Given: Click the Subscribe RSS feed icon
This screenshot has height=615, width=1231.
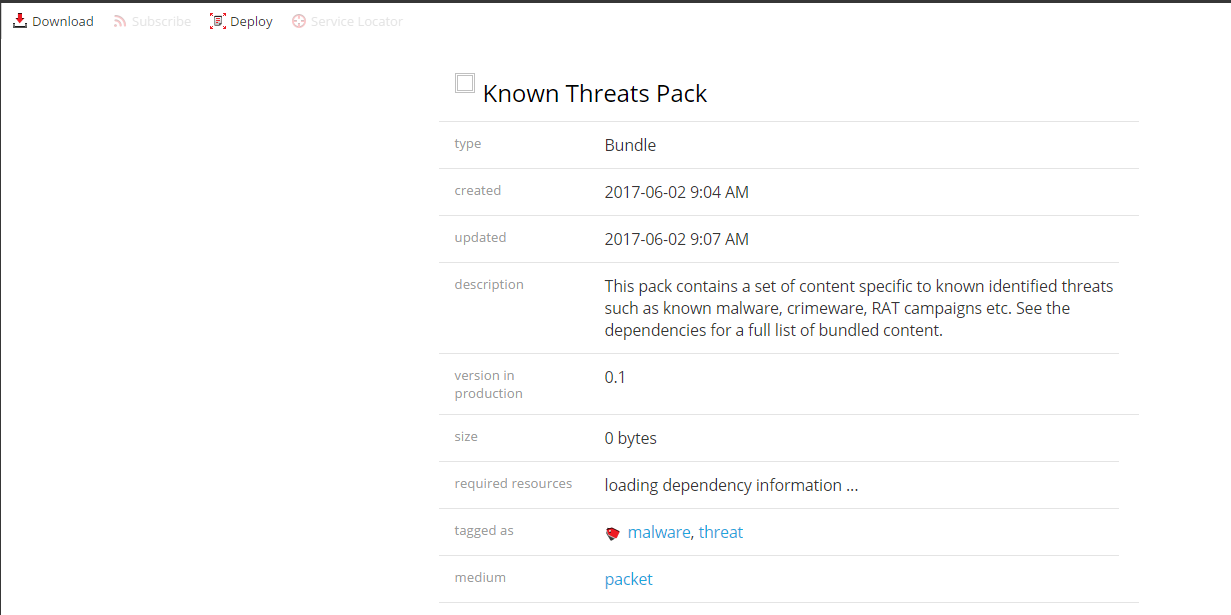Looking at the screenshot, I should (120, 21).
